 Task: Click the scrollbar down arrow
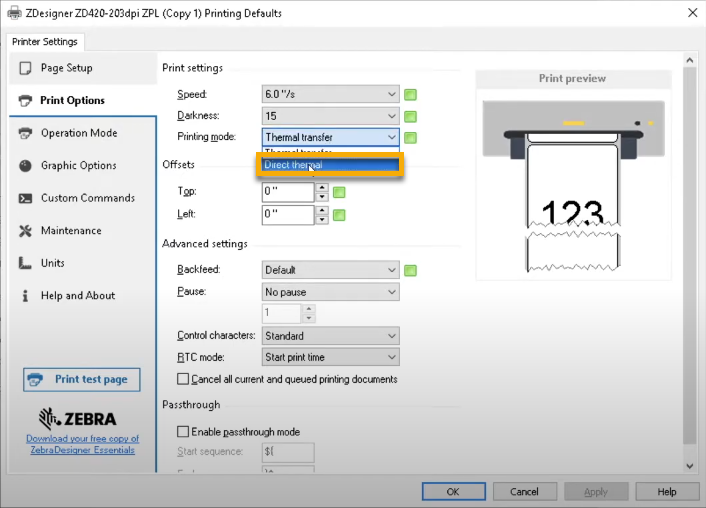[690, 466]
